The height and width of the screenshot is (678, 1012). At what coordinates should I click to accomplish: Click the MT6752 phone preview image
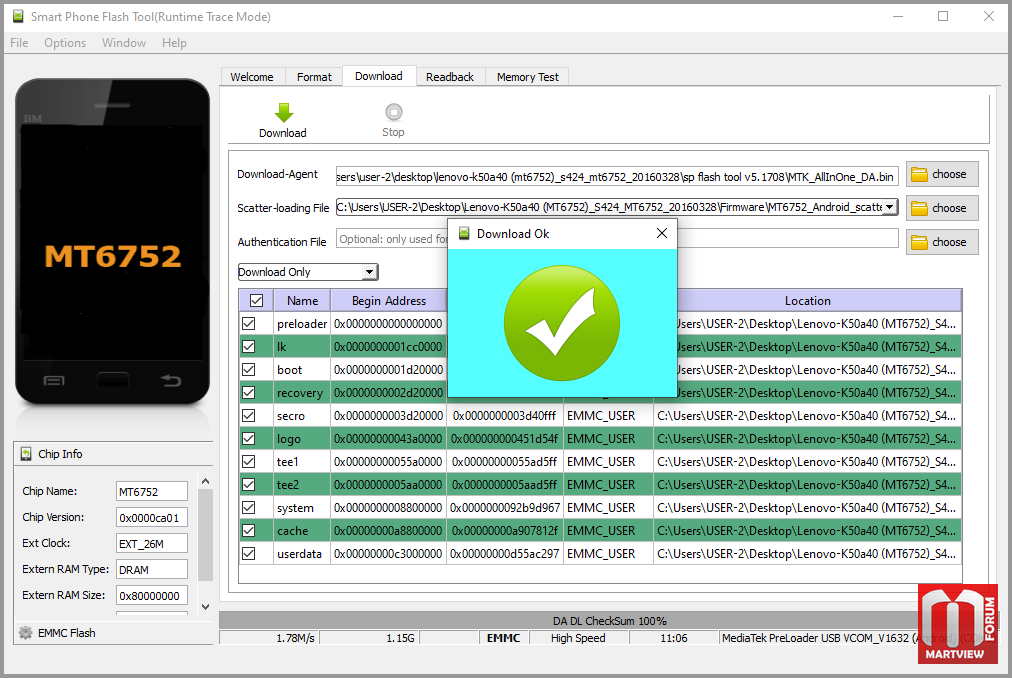pyautogui.click(x=113, y=241)
